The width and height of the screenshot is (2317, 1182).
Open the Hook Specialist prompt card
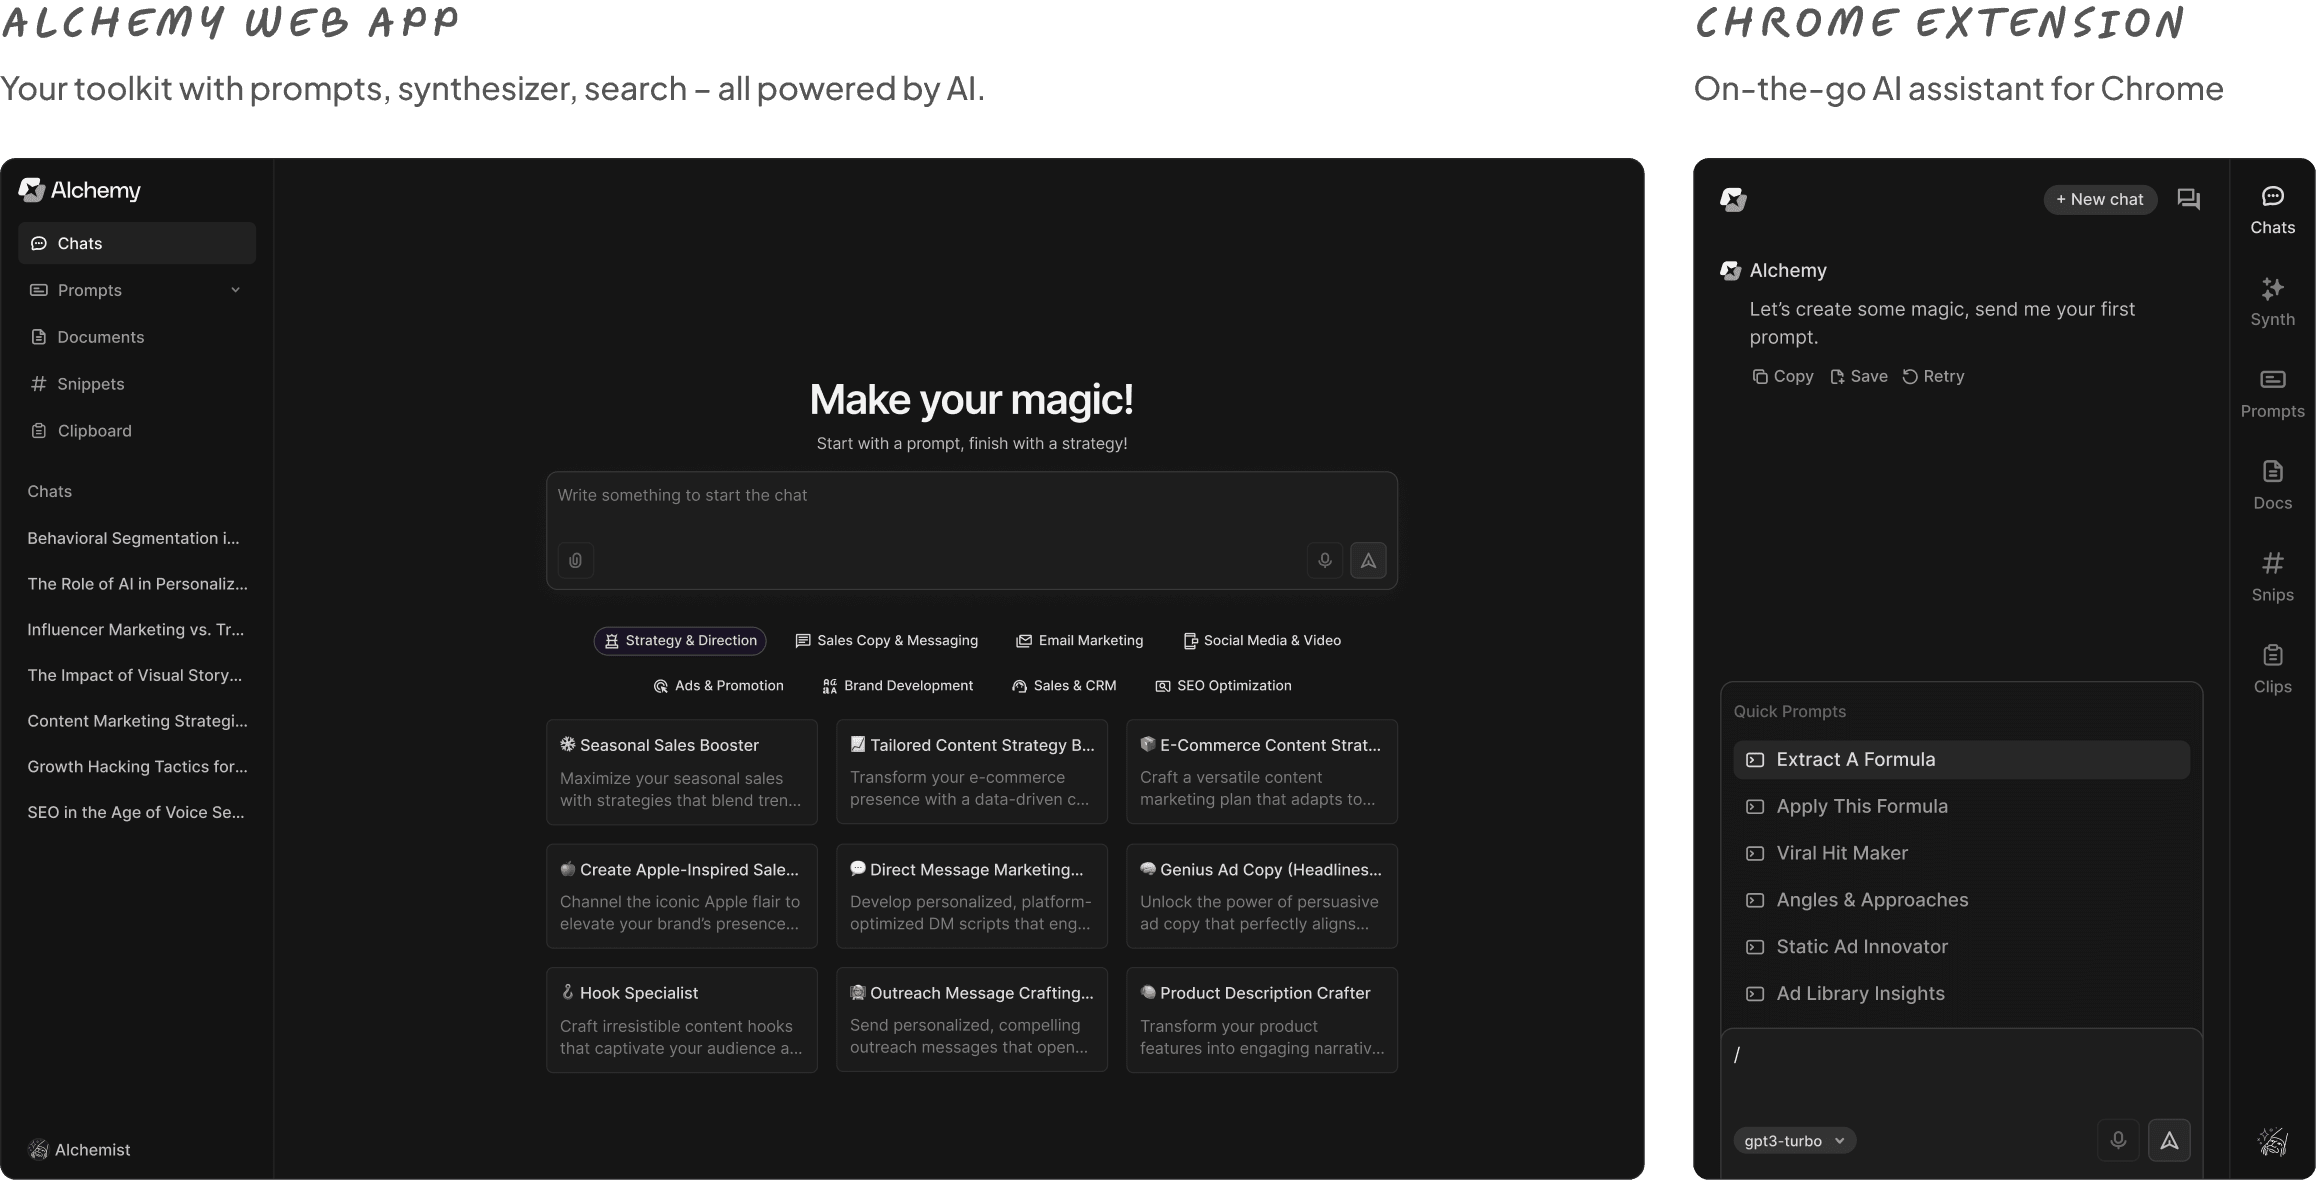[x=682, y=1020]
